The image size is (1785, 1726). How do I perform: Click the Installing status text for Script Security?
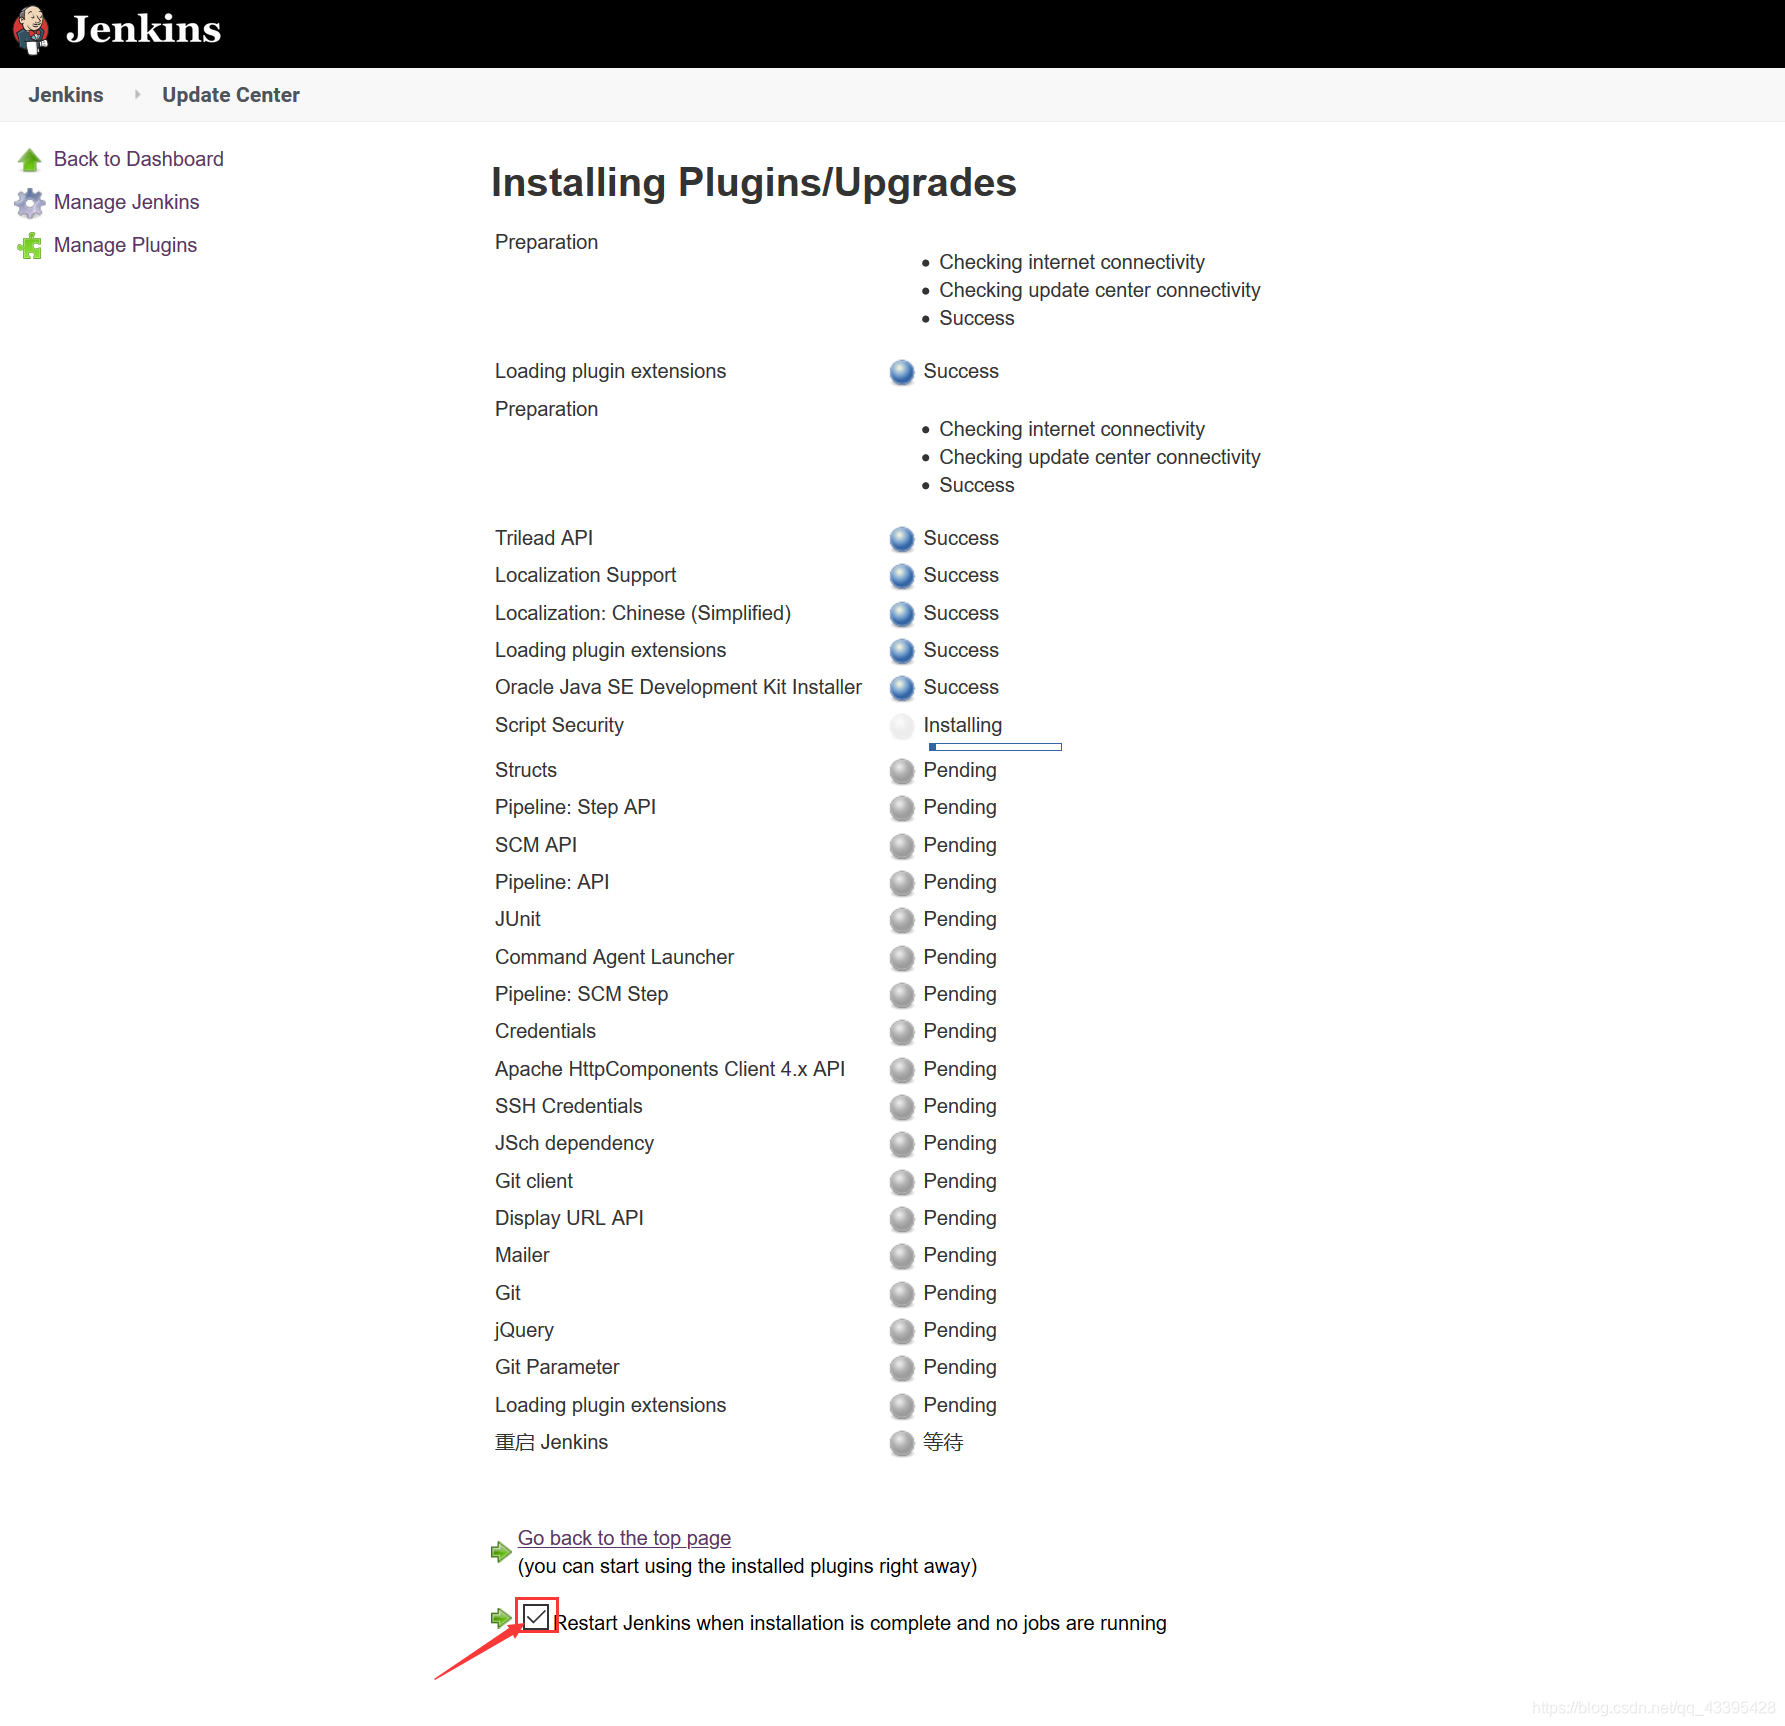(963, 725)
